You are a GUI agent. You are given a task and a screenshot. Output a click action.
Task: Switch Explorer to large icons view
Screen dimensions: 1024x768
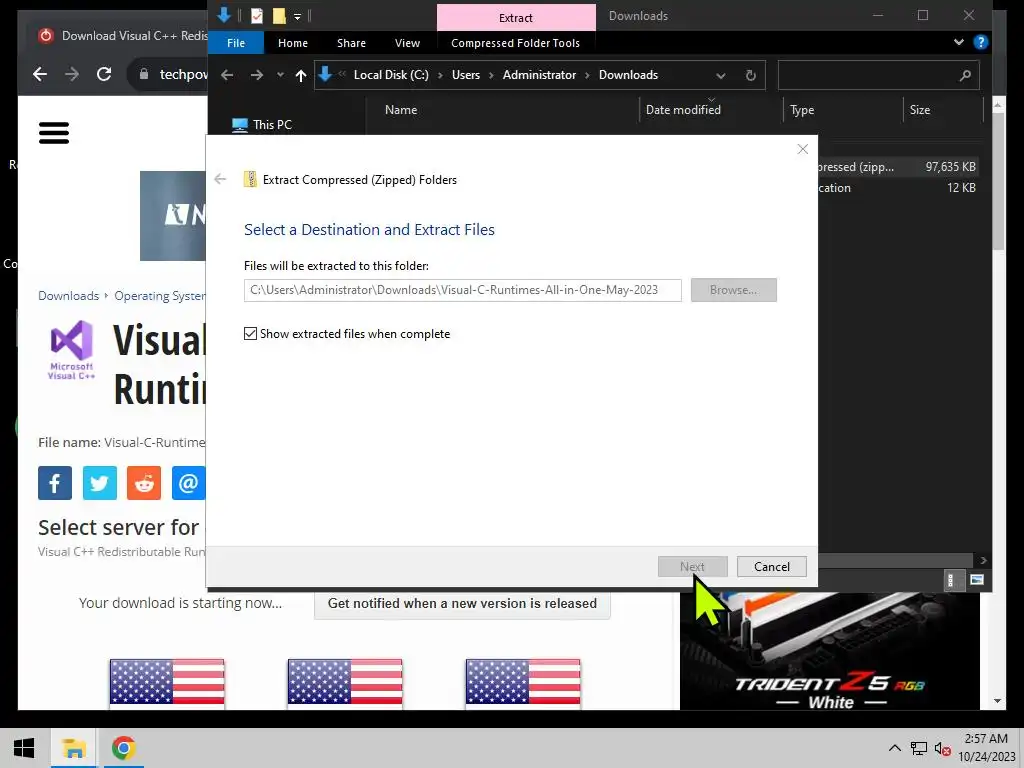pos(976,580)
